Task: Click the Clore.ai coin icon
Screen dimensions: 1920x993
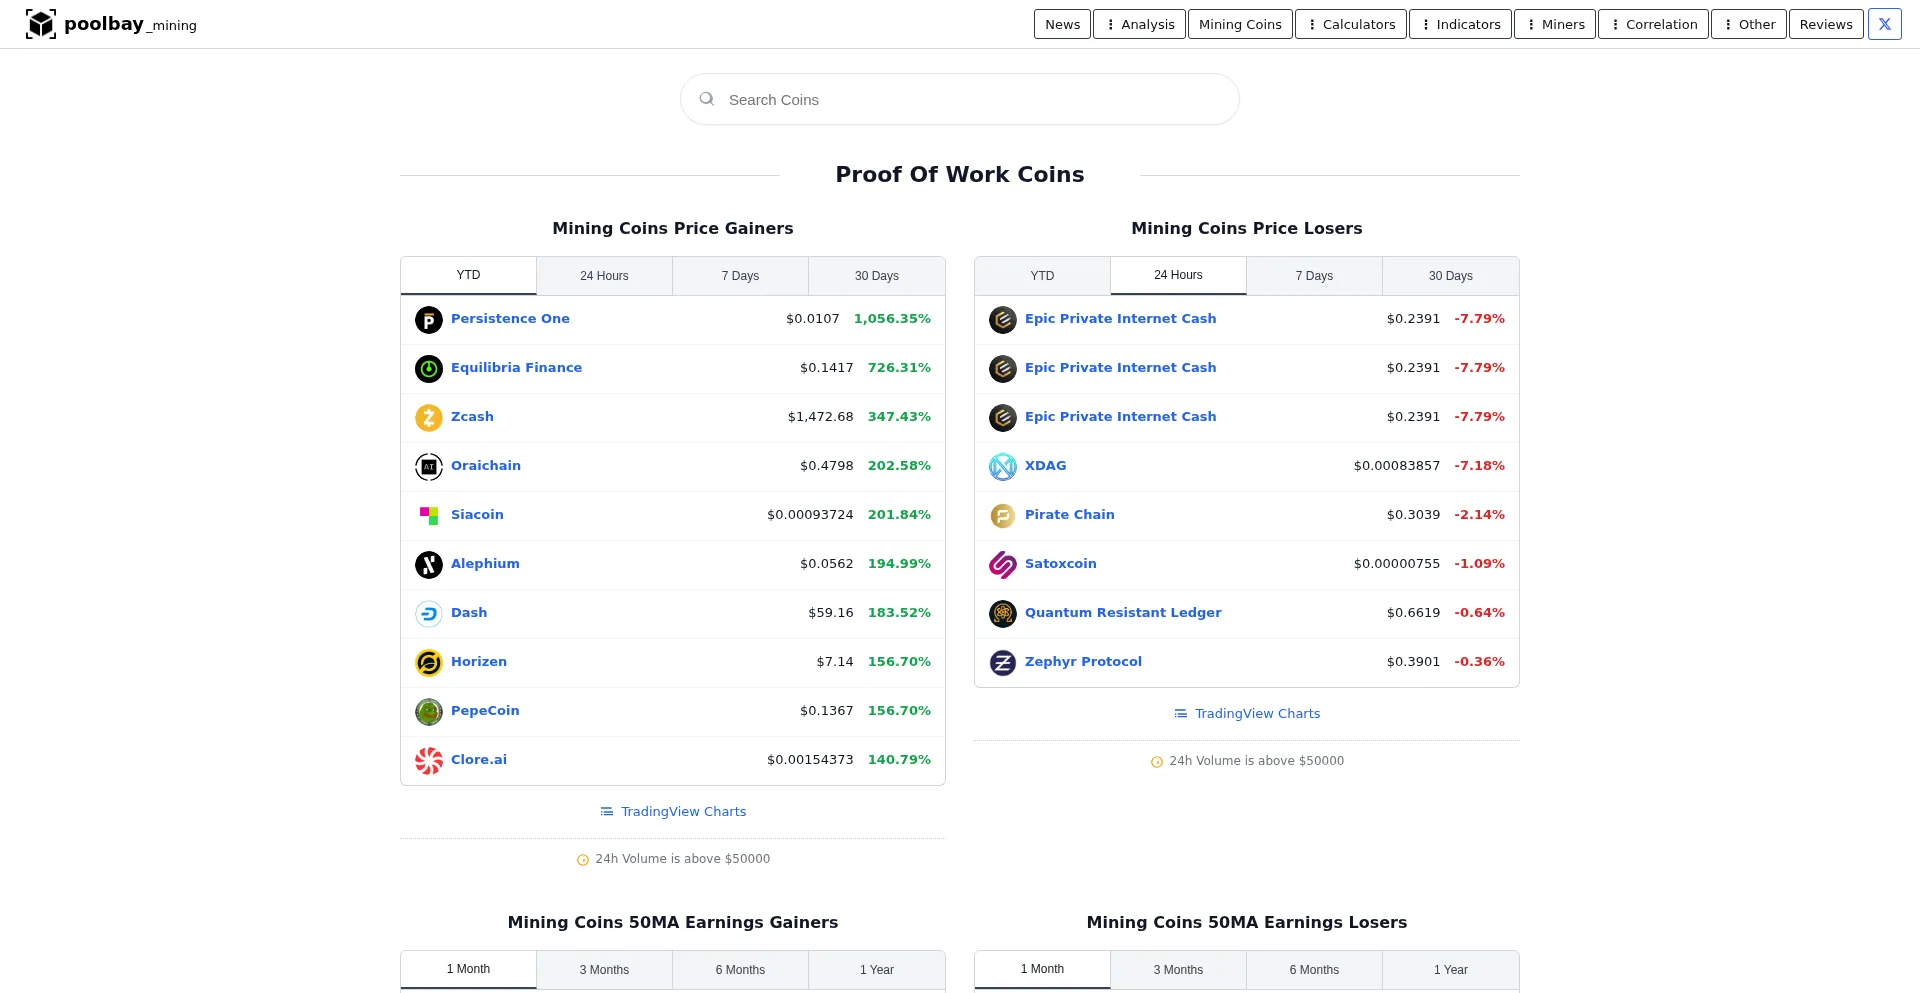Action: pos(429,761)
